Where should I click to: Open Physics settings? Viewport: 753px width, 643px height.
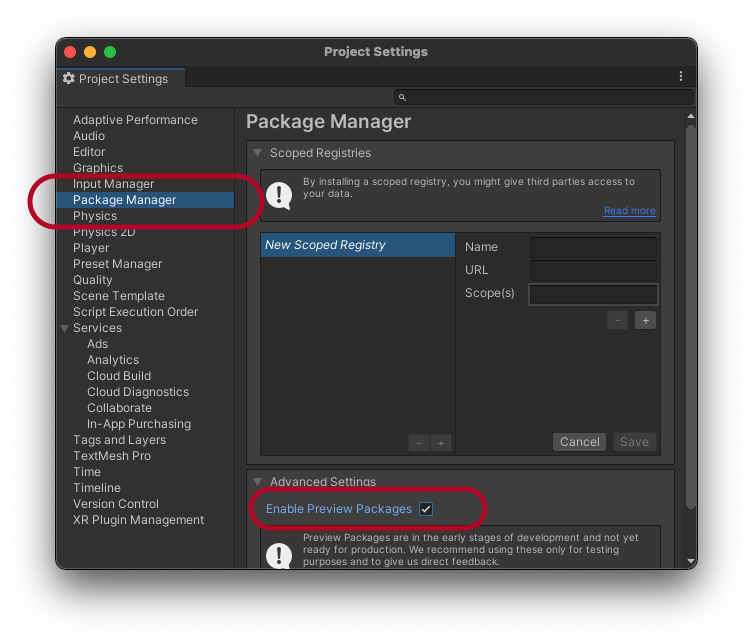(95, 216)
